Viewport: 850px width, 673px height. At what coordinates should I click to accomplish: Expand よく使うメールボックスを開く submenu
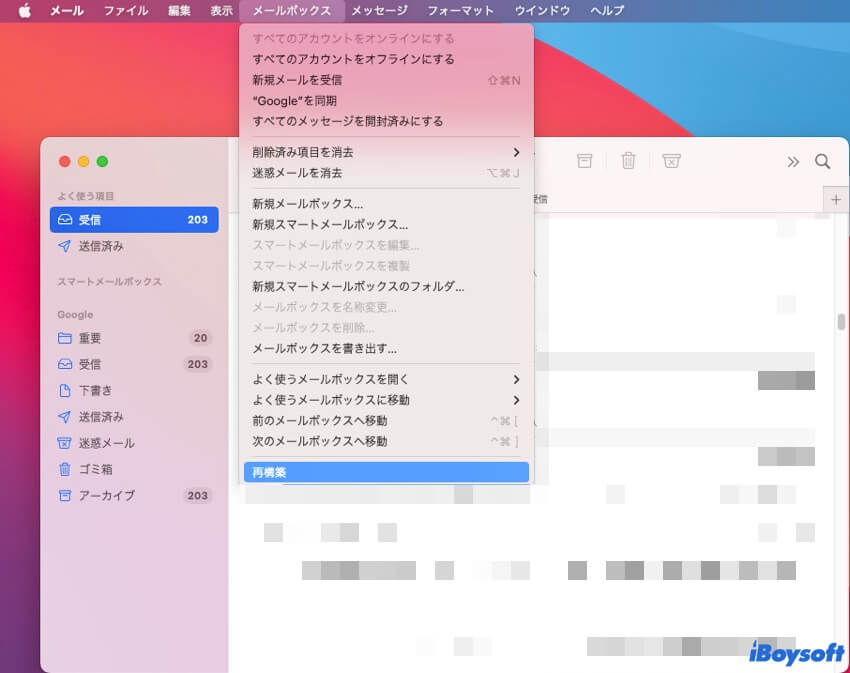386,379
